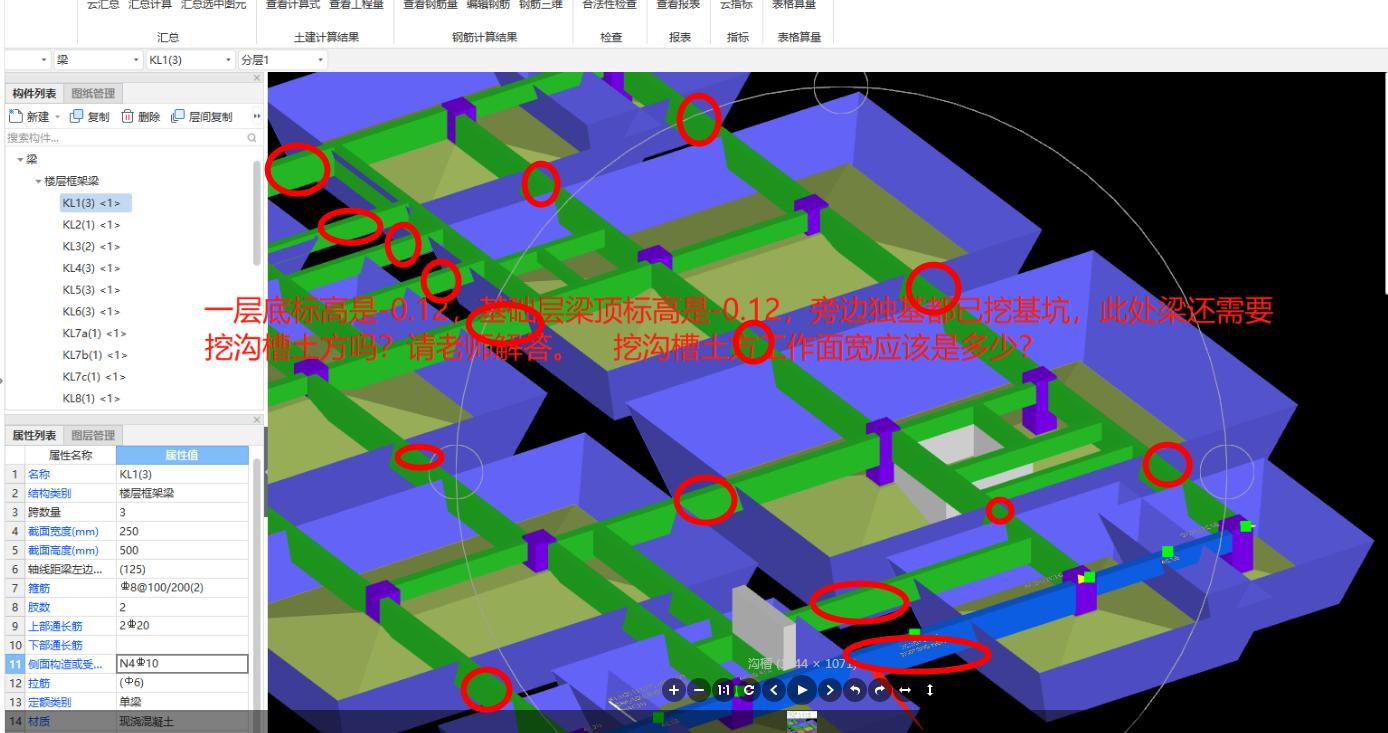The width and height of the screenshot is (1388, 733).
Task: Click the 新建 new component icon
Action: (x=16, y=117)
